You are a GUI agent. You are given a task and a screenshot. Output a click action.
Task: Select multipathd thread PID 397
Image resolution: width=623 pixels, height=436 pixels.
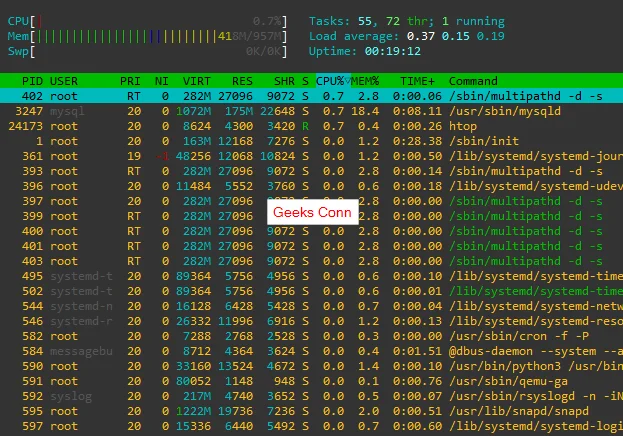tap(312, 201)
